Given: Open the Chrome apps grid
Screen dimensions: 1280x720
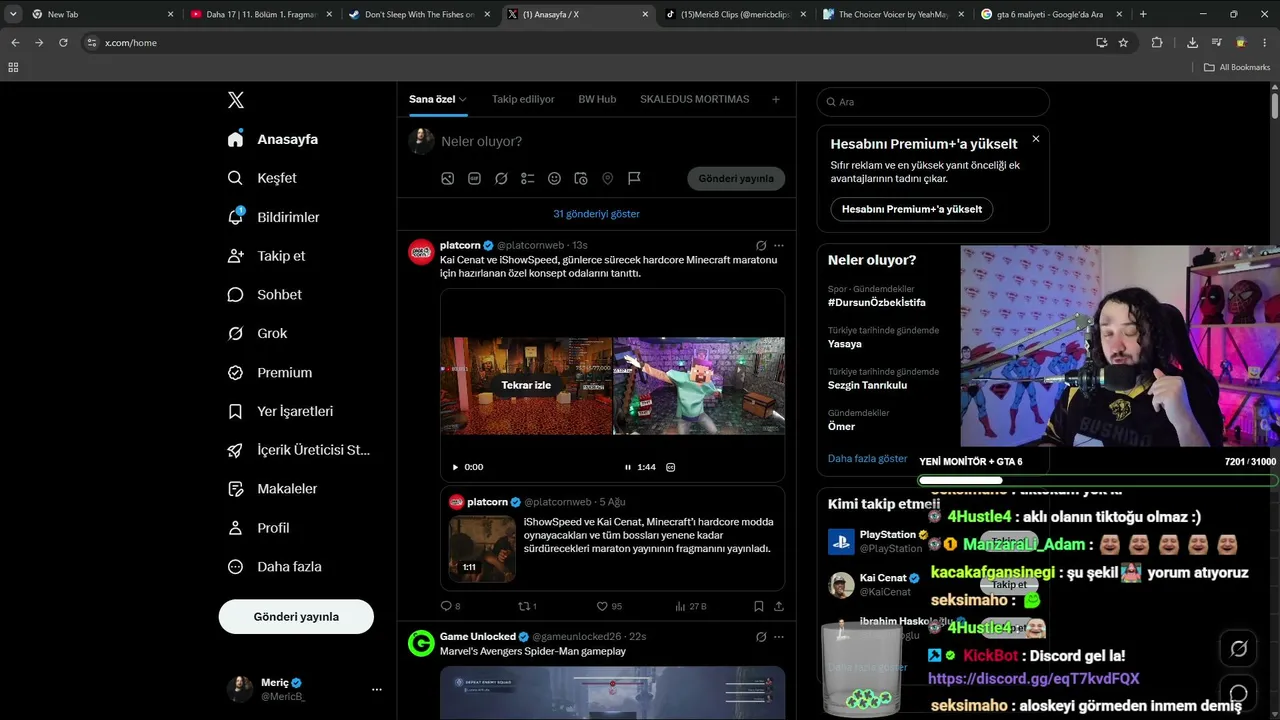Looking at the screenshot, I should 13,67.
